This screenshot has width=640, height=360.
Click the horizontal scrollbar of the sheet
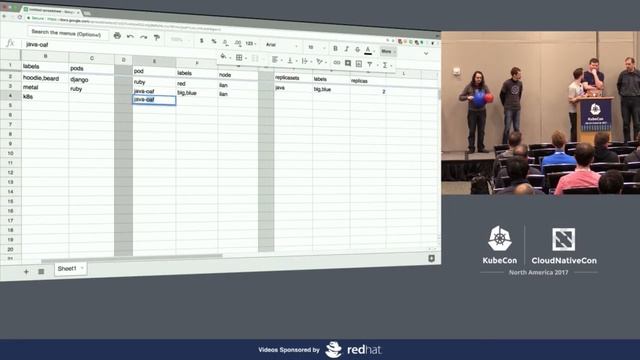[131, 258]
